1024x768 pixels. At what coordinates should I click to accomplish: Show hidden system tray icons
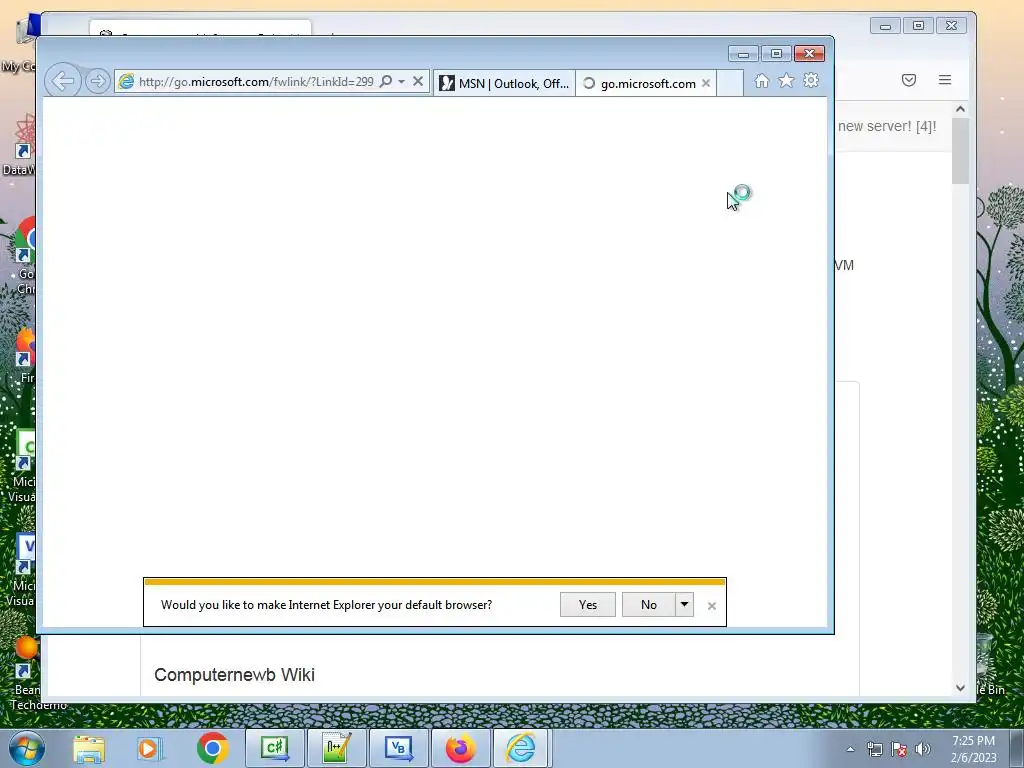pos(850,749)
